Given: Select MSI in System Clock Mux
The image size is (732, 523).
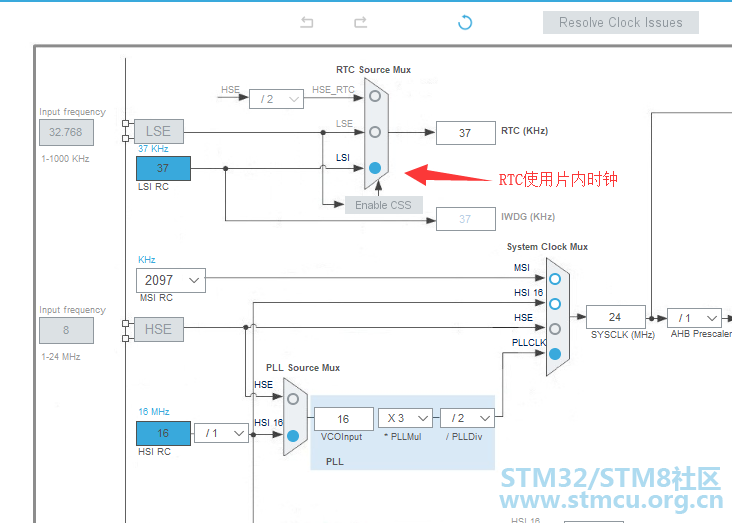Looking at the screenshot, I should point(555,279).
